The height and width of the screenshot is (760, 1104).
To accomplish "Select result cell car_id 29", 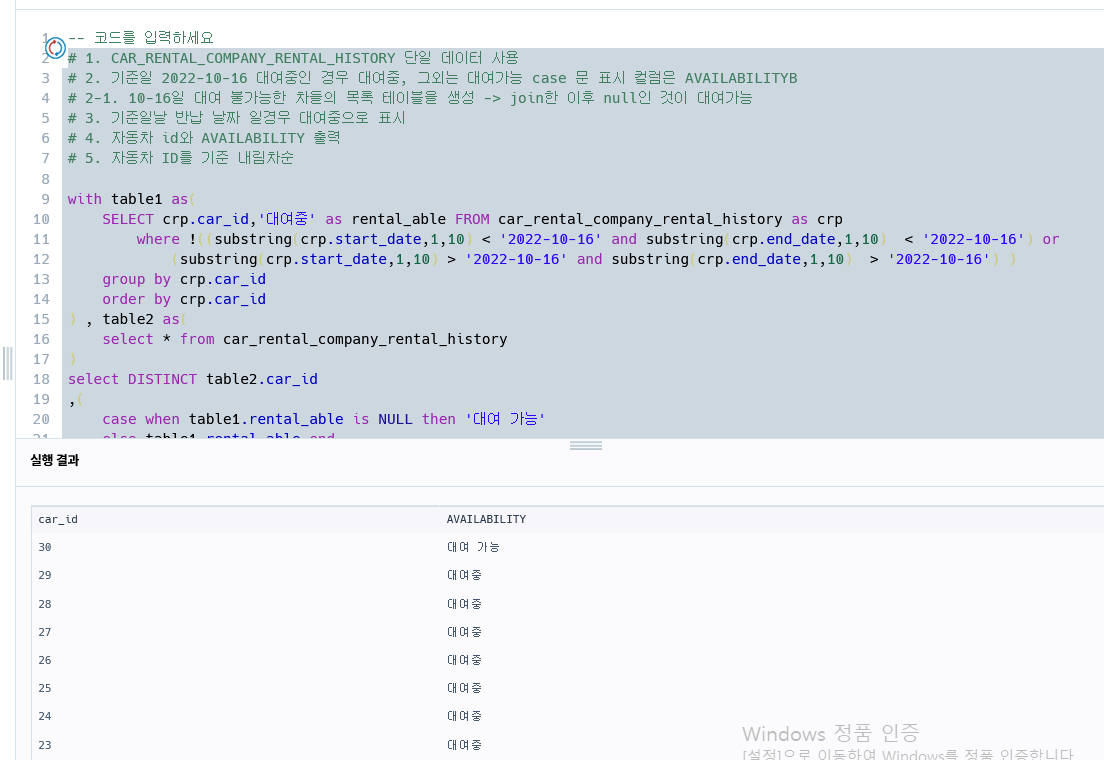I will click(x=45, y=575).
